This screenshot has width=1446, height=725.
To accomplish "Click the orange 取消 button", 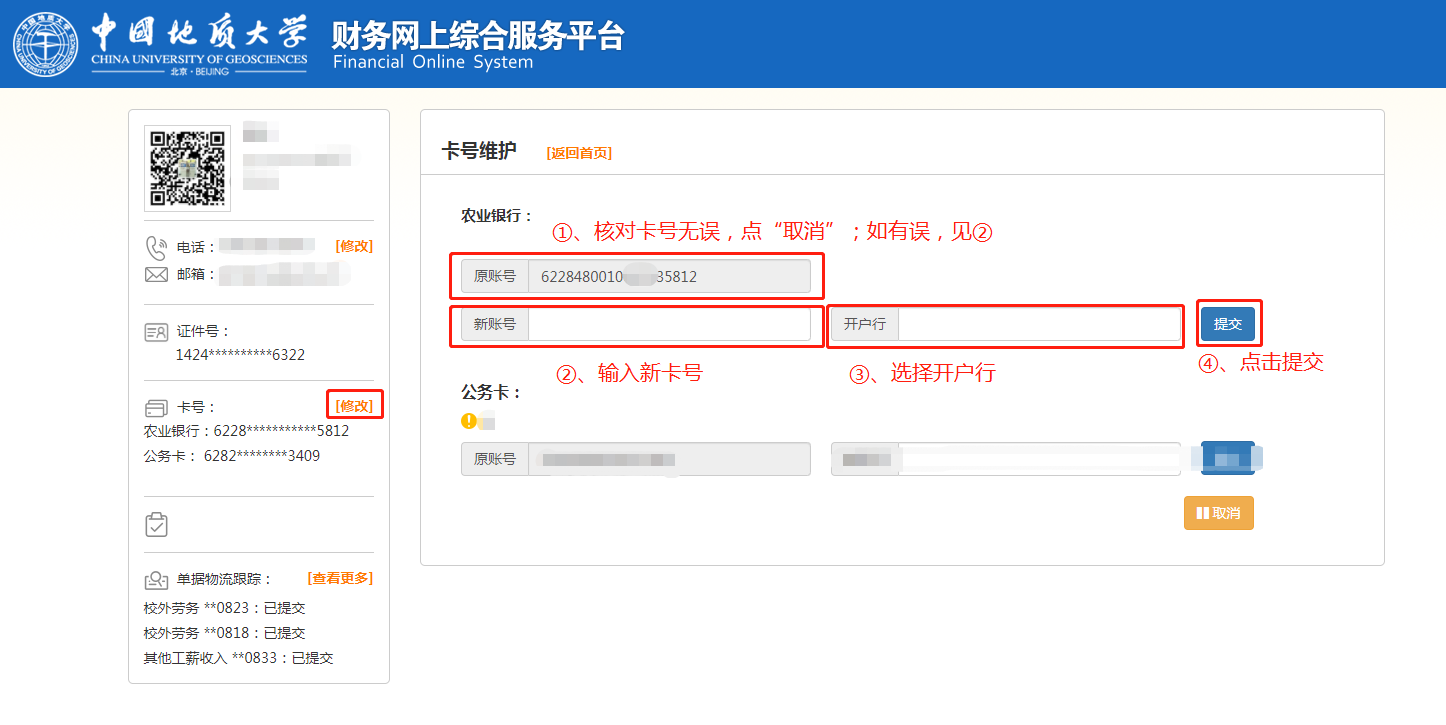I will pos(1218,513).
